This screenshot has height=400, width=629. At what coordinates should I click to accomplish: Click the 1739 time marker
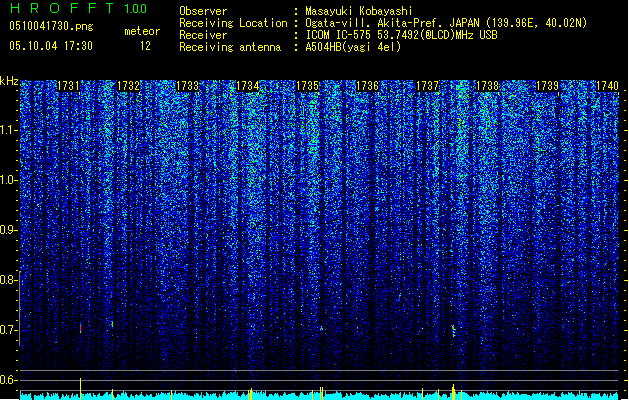547,86
